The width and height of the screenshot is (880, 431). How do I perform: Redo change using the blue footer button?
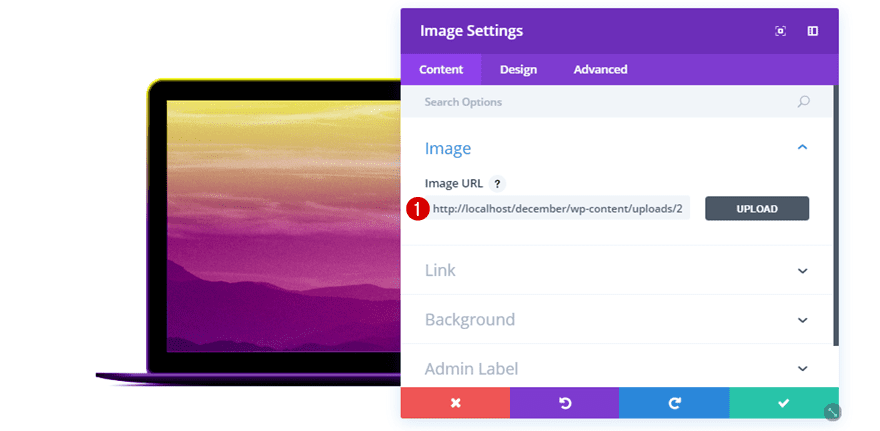[674, 403]
